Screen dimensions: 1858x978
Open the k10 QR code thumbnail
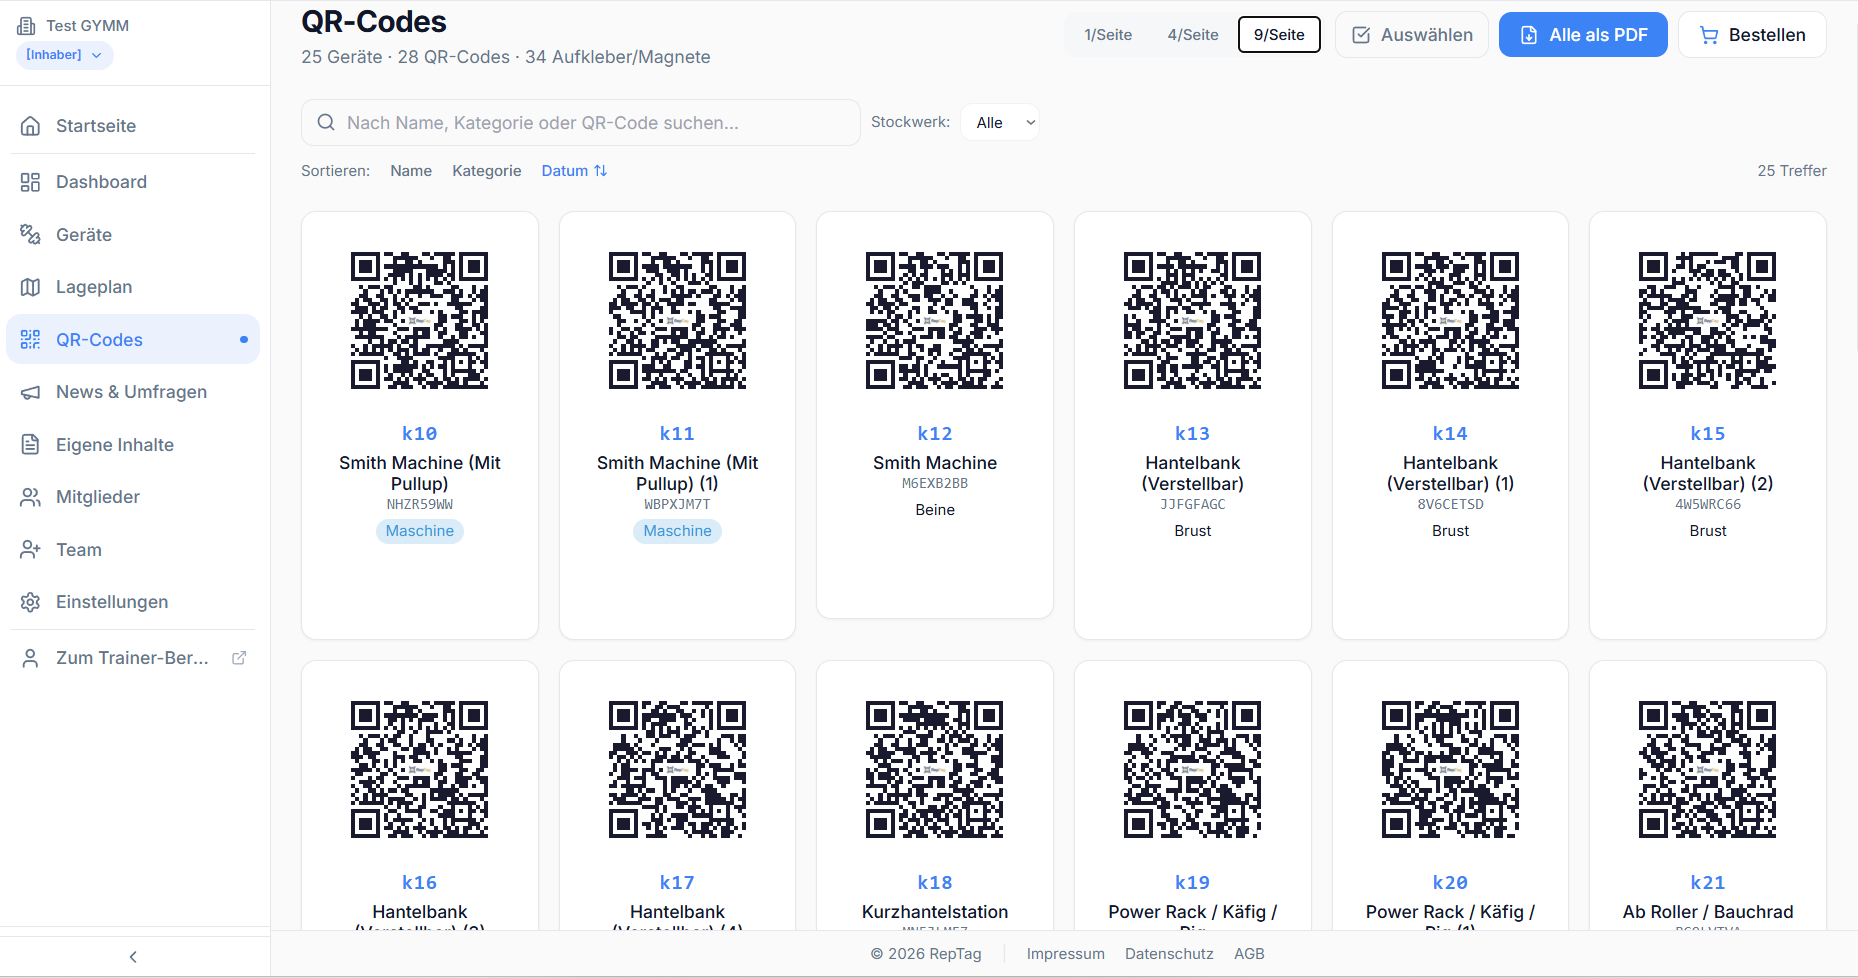(420, 320)
